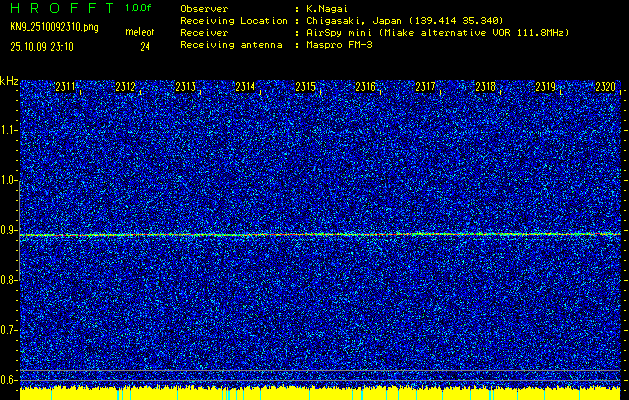The image size is (629, 400).
Task: Click the 25.10.09 23:10 timestamp
Action: 45,46
